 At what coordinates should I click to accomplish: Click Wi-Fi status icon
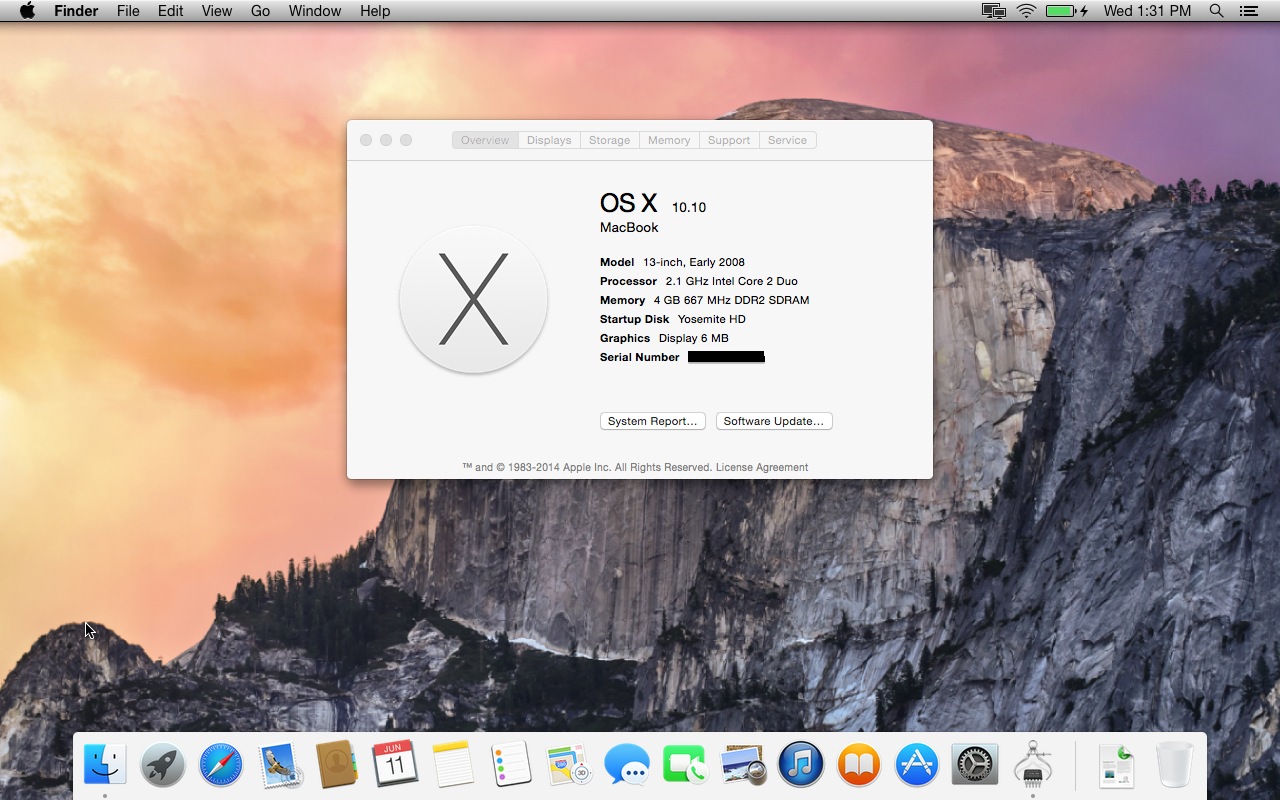point(1026,11)
